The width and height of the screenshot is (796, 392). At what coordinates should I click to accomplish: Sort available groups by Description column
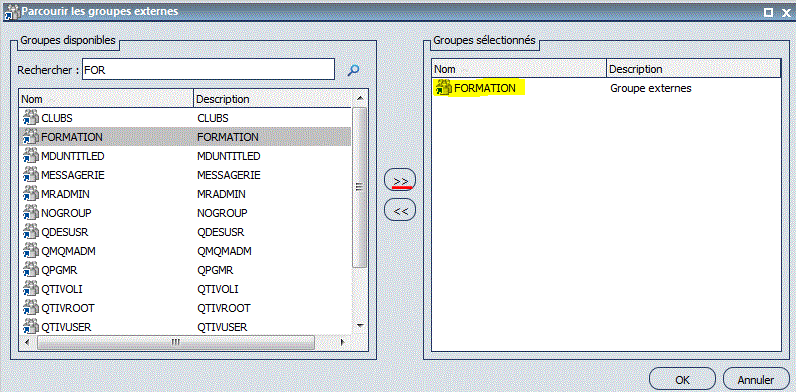272,99
